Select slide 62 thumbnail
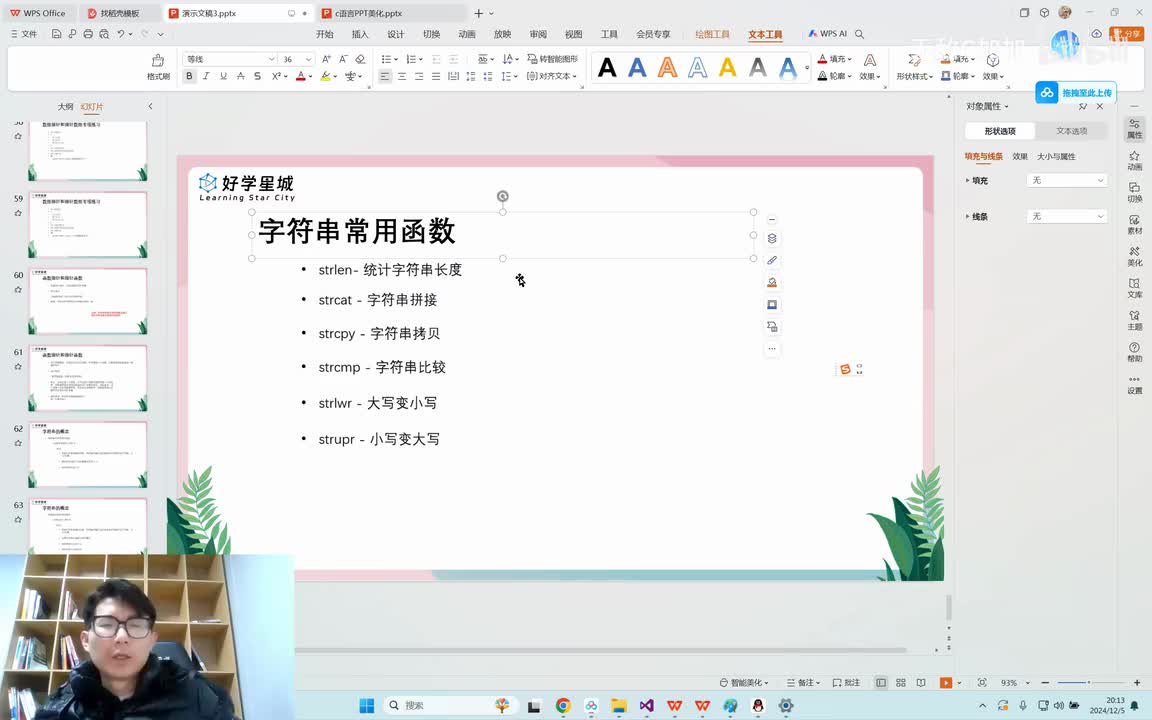The width and height of the screenshot is (1152, 720). click(87, 454)
